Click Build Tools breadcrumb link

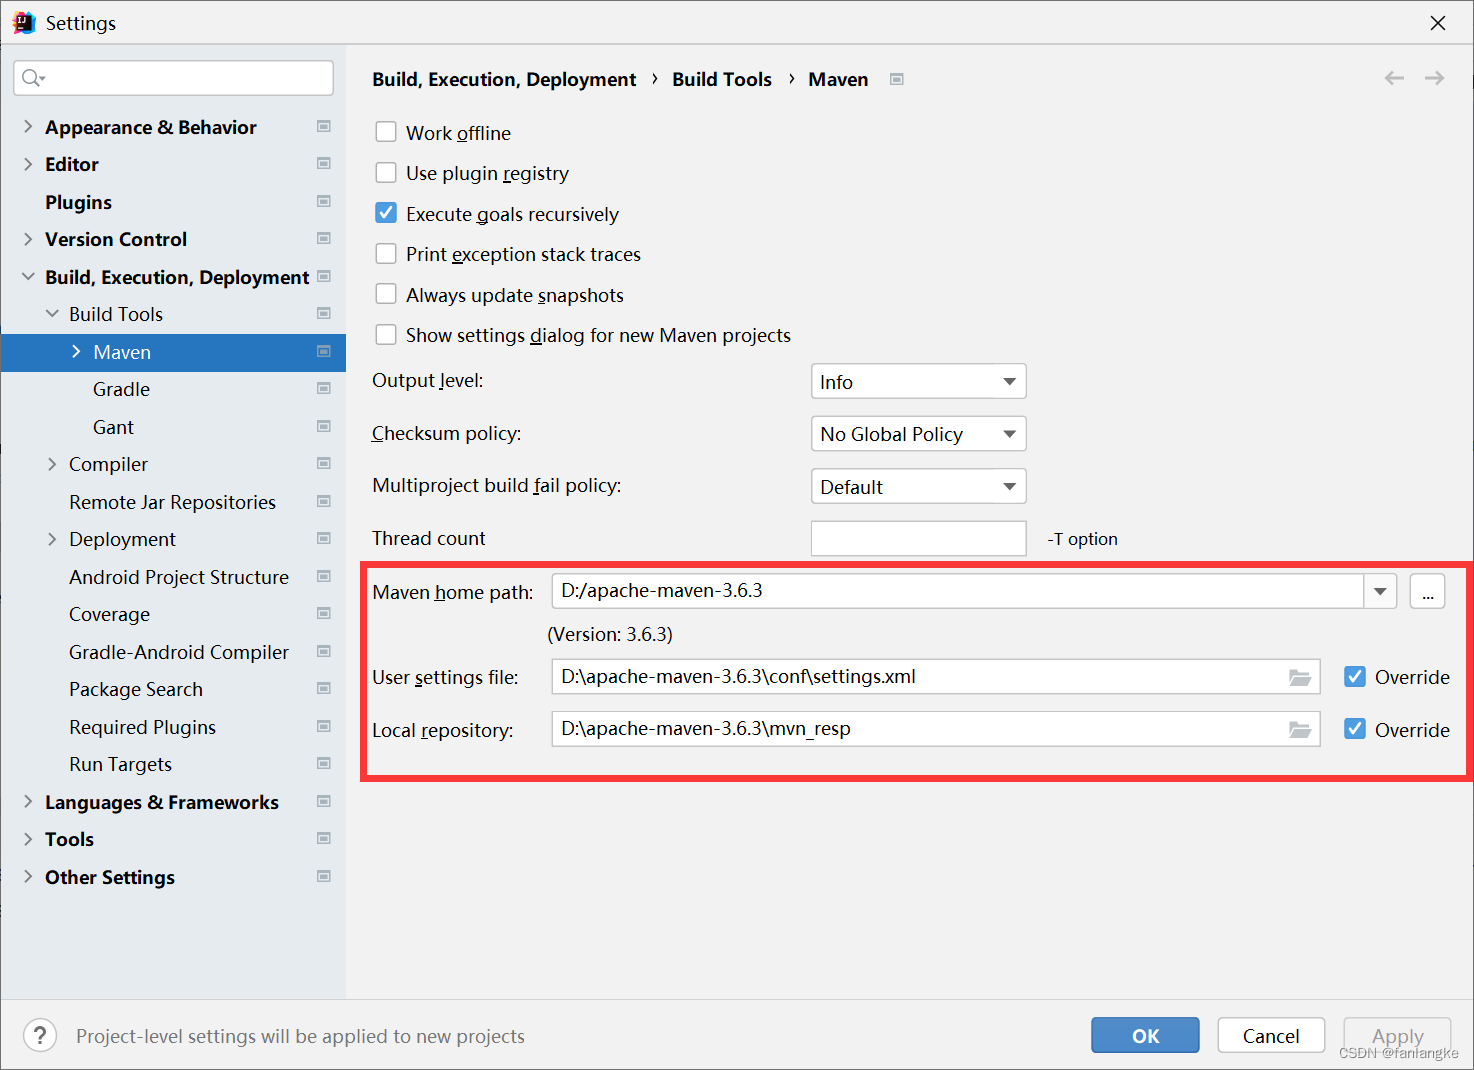coord(722,79)
